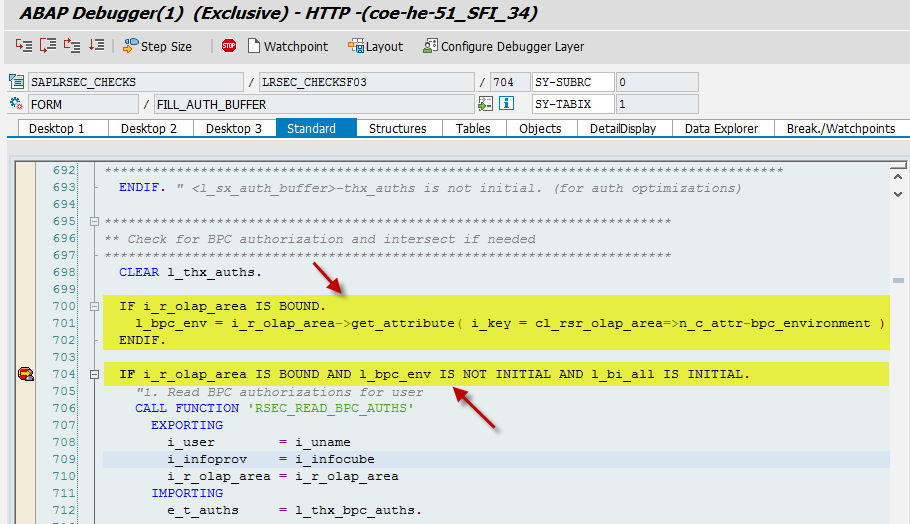Switch to the Desktop 1 tab
This screenshot has width=910, height=524.
(63, 128)
